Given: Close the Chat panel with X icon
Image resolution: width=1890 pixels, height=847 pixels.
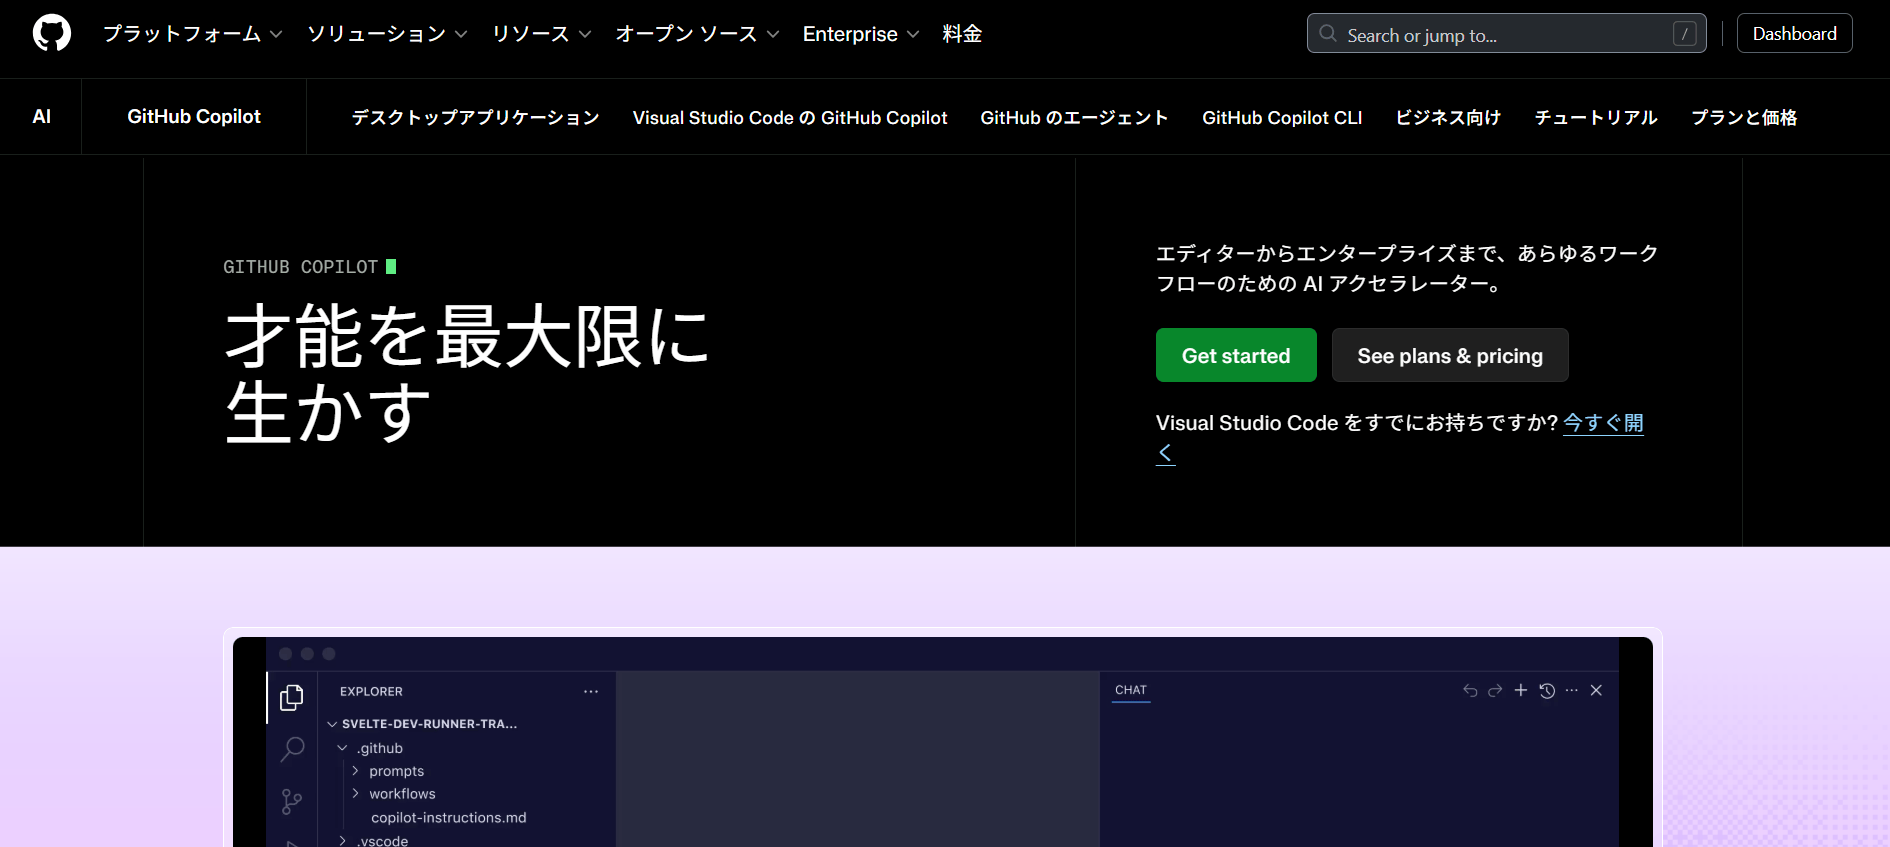Looking at the screenshot, I should 1596,690.
